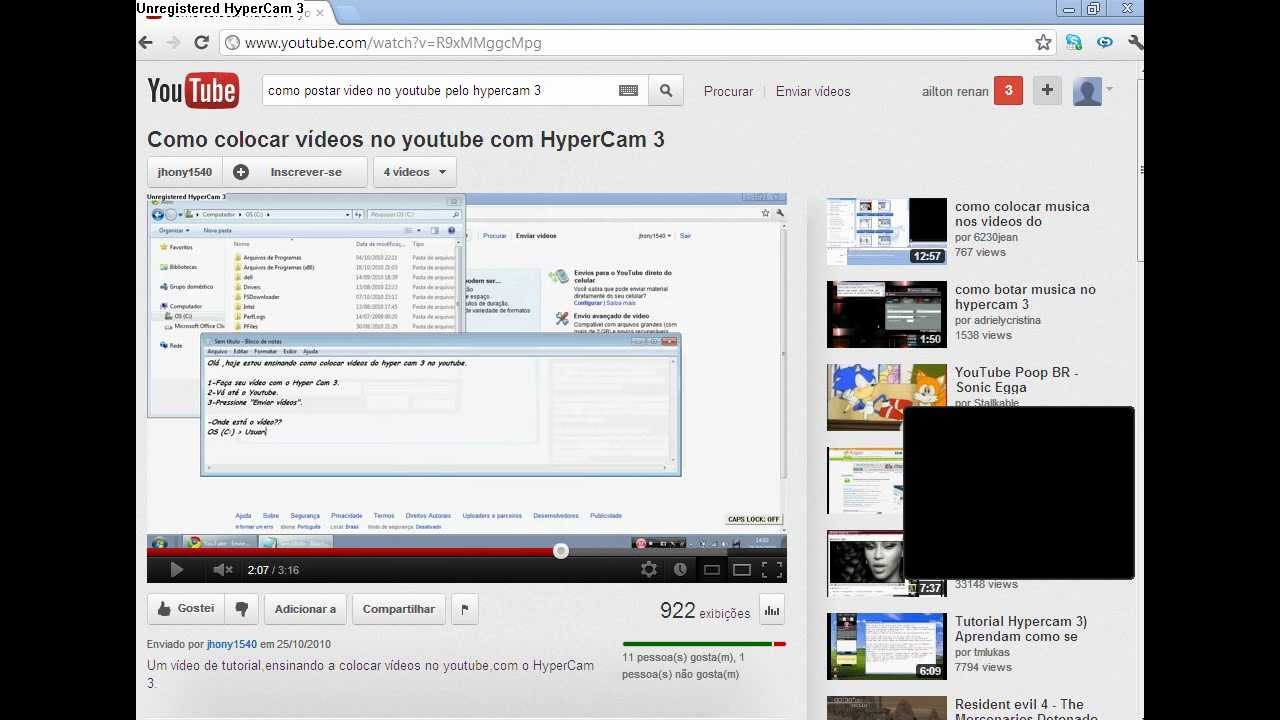This screenshot has width=1280, height=720.
Task: Click the blue chat bubble extension icon
Action: (1105, 42)
